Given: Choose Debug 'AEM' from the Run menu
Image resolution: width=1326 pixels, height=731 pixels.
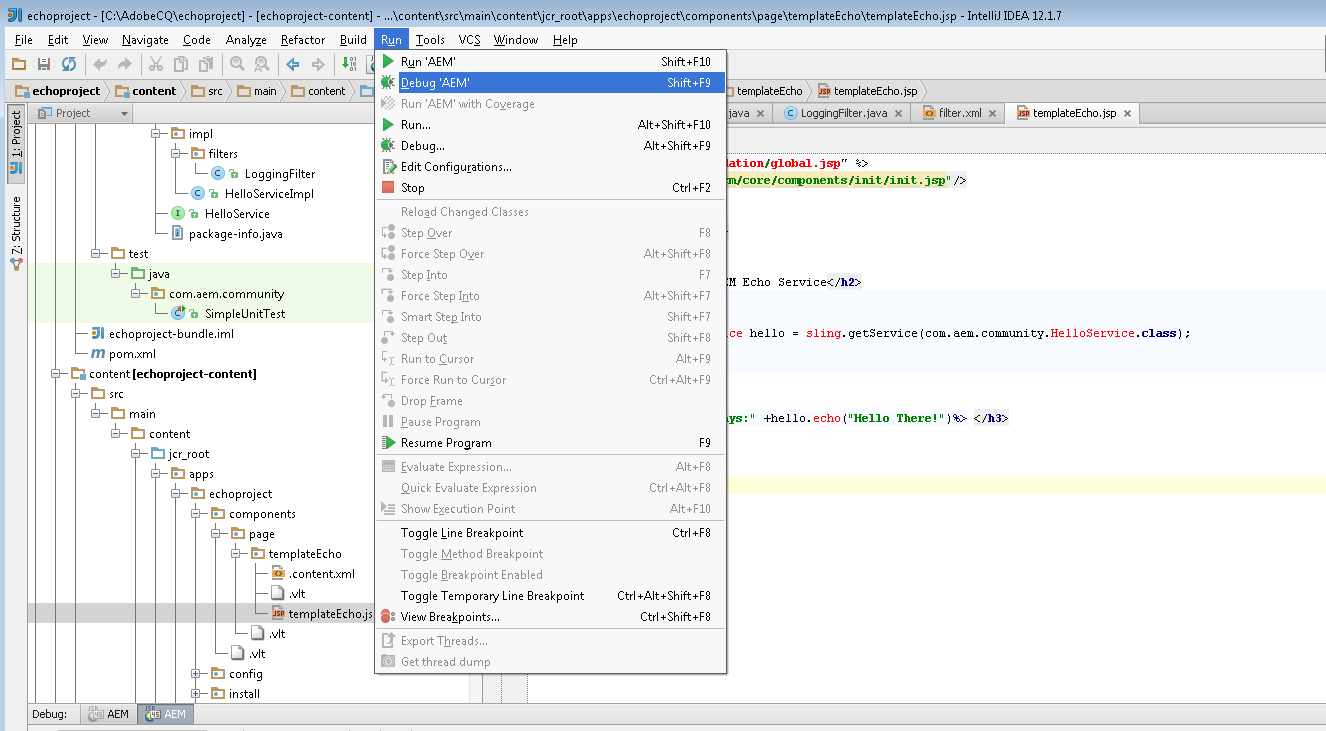Looking at the screenshot, I should coord(550,83).
